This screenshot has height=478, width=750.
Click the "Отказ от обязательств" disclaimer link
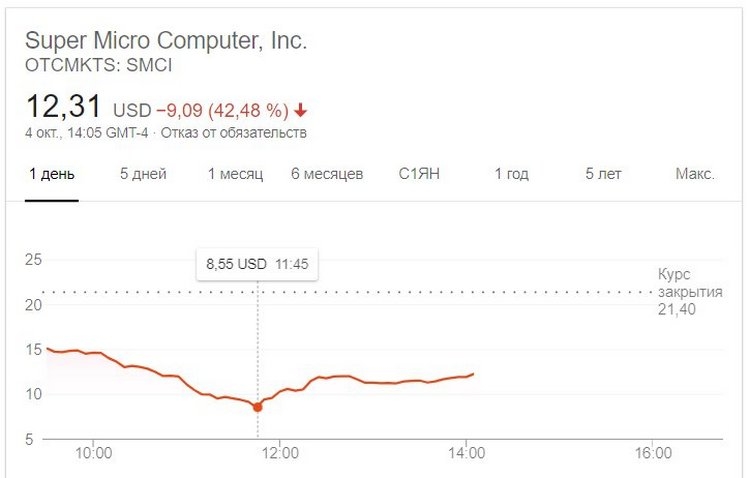(233, 133)
